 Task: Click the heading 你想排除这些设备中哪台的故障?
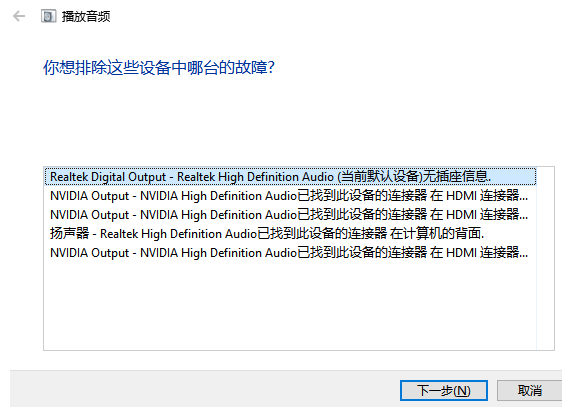159,67
